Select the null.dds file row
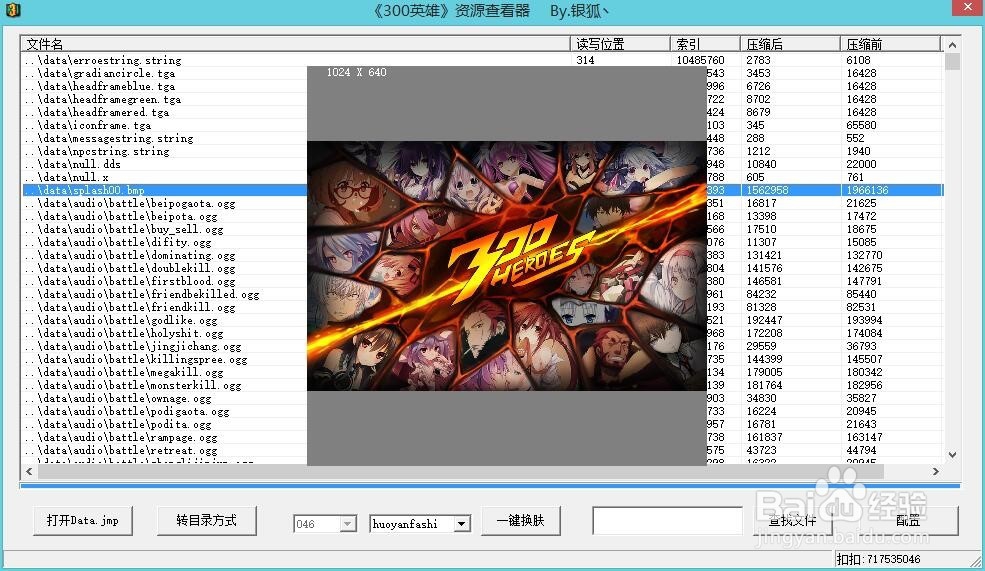 482,165
